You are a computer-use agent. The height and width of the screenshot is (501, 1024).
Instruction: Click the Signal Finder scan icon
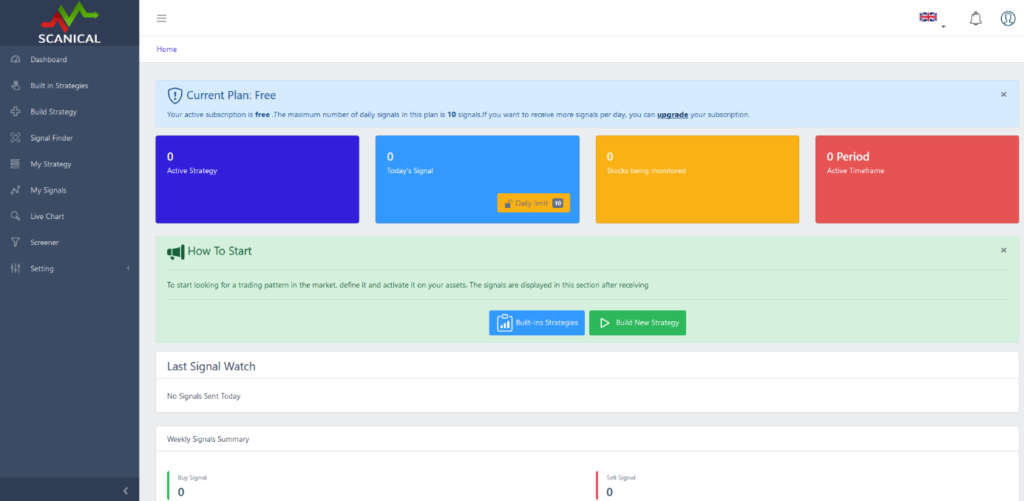pyautogui.click(x=16, y=138)
